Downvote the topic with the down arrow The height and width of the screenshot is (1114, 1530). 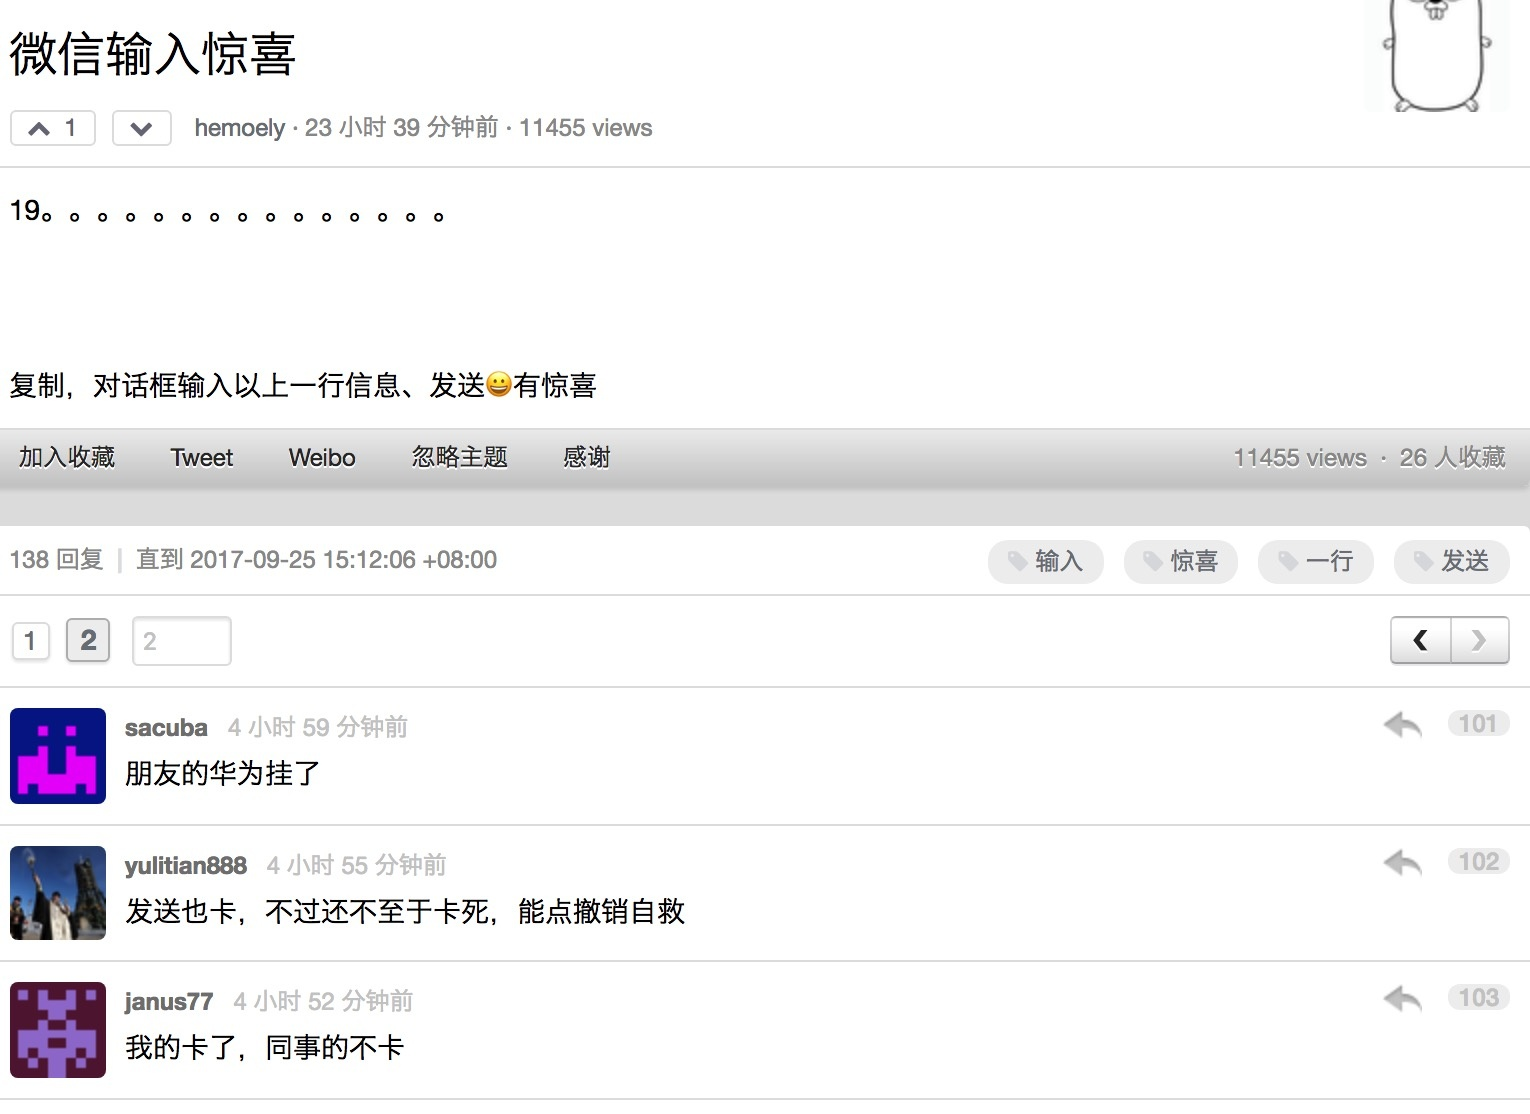141,128
